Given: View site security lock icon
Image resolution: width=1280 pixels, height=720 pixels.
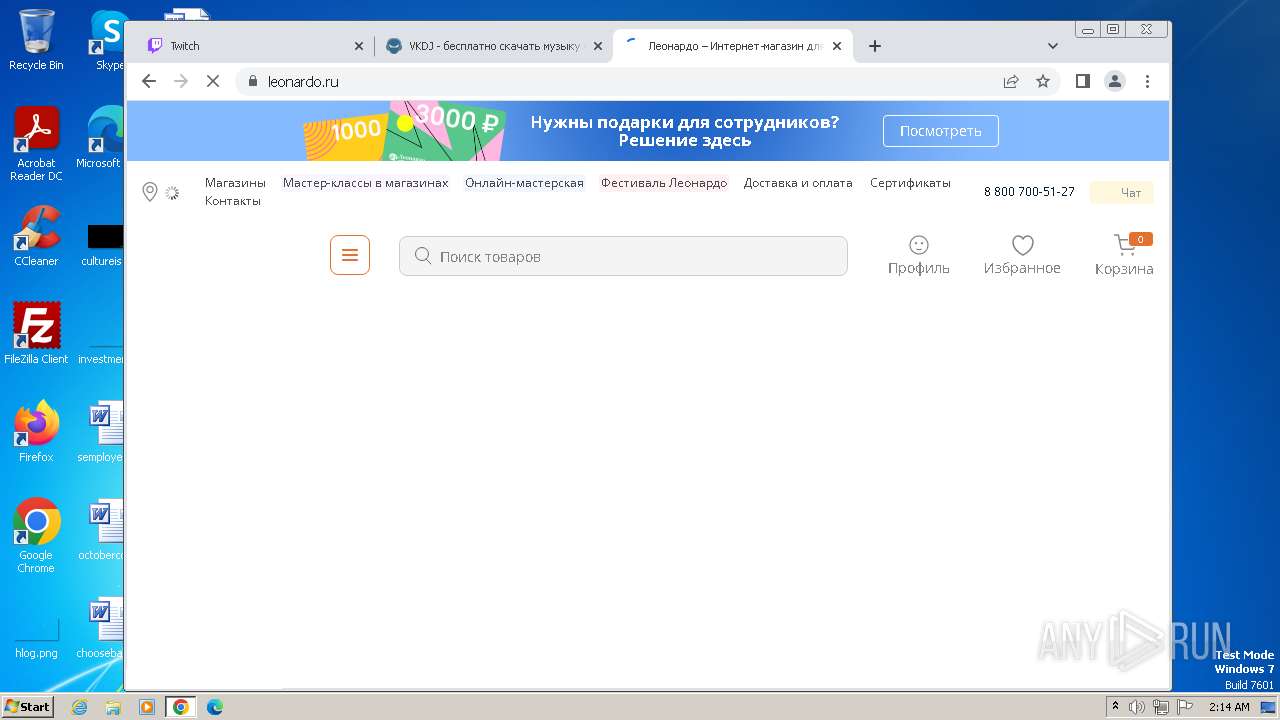Looking at the screenshot, I should 252,81.
